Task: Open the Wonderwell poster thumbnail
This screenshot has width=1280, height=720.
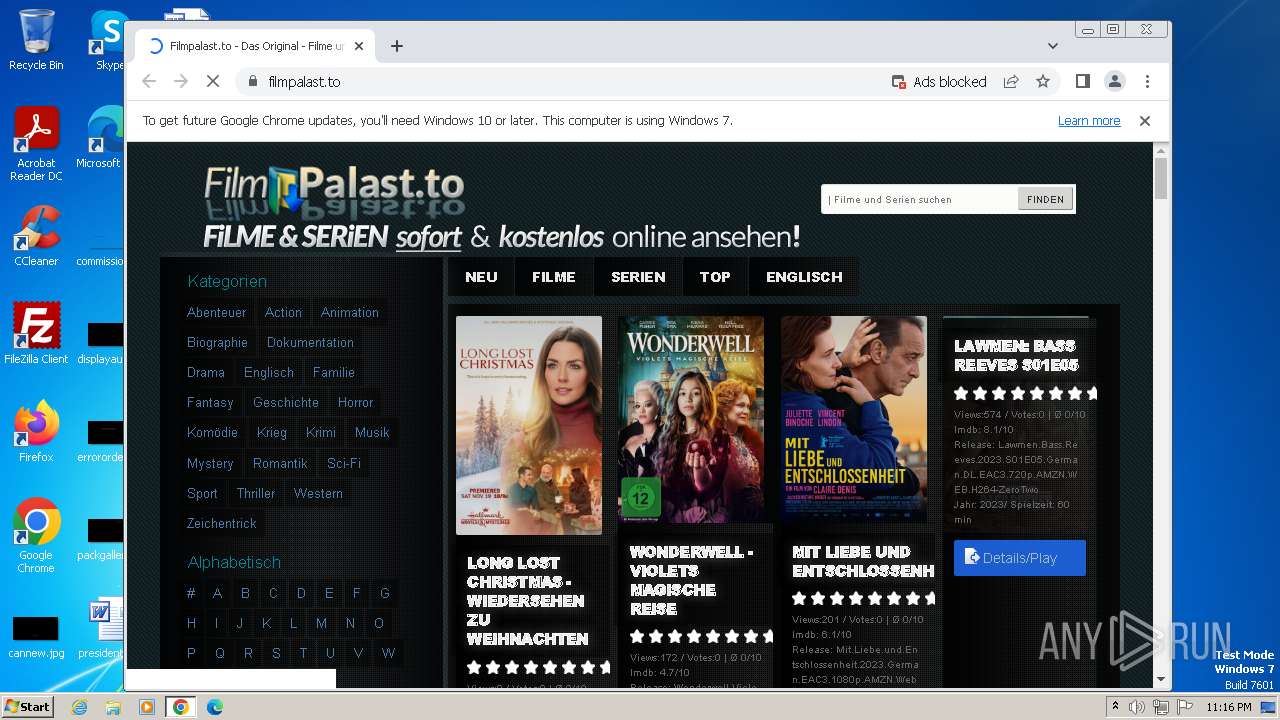Action: point(691,419)
